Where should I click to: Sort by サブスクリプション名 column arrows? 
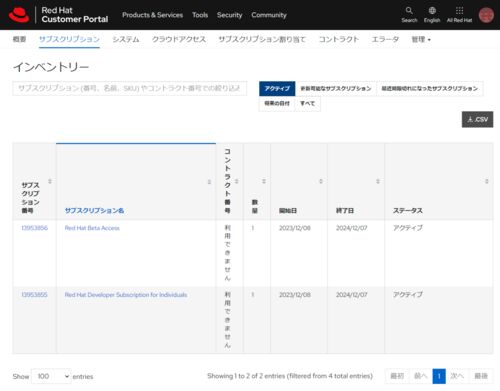tap(209, 181)
